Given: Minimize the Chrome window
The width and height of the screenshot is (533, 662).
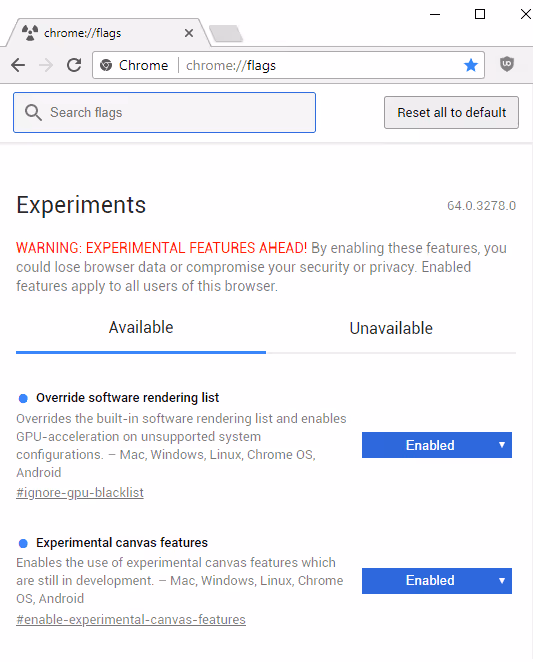Looking at the screenshot, I should coord(435,14).
